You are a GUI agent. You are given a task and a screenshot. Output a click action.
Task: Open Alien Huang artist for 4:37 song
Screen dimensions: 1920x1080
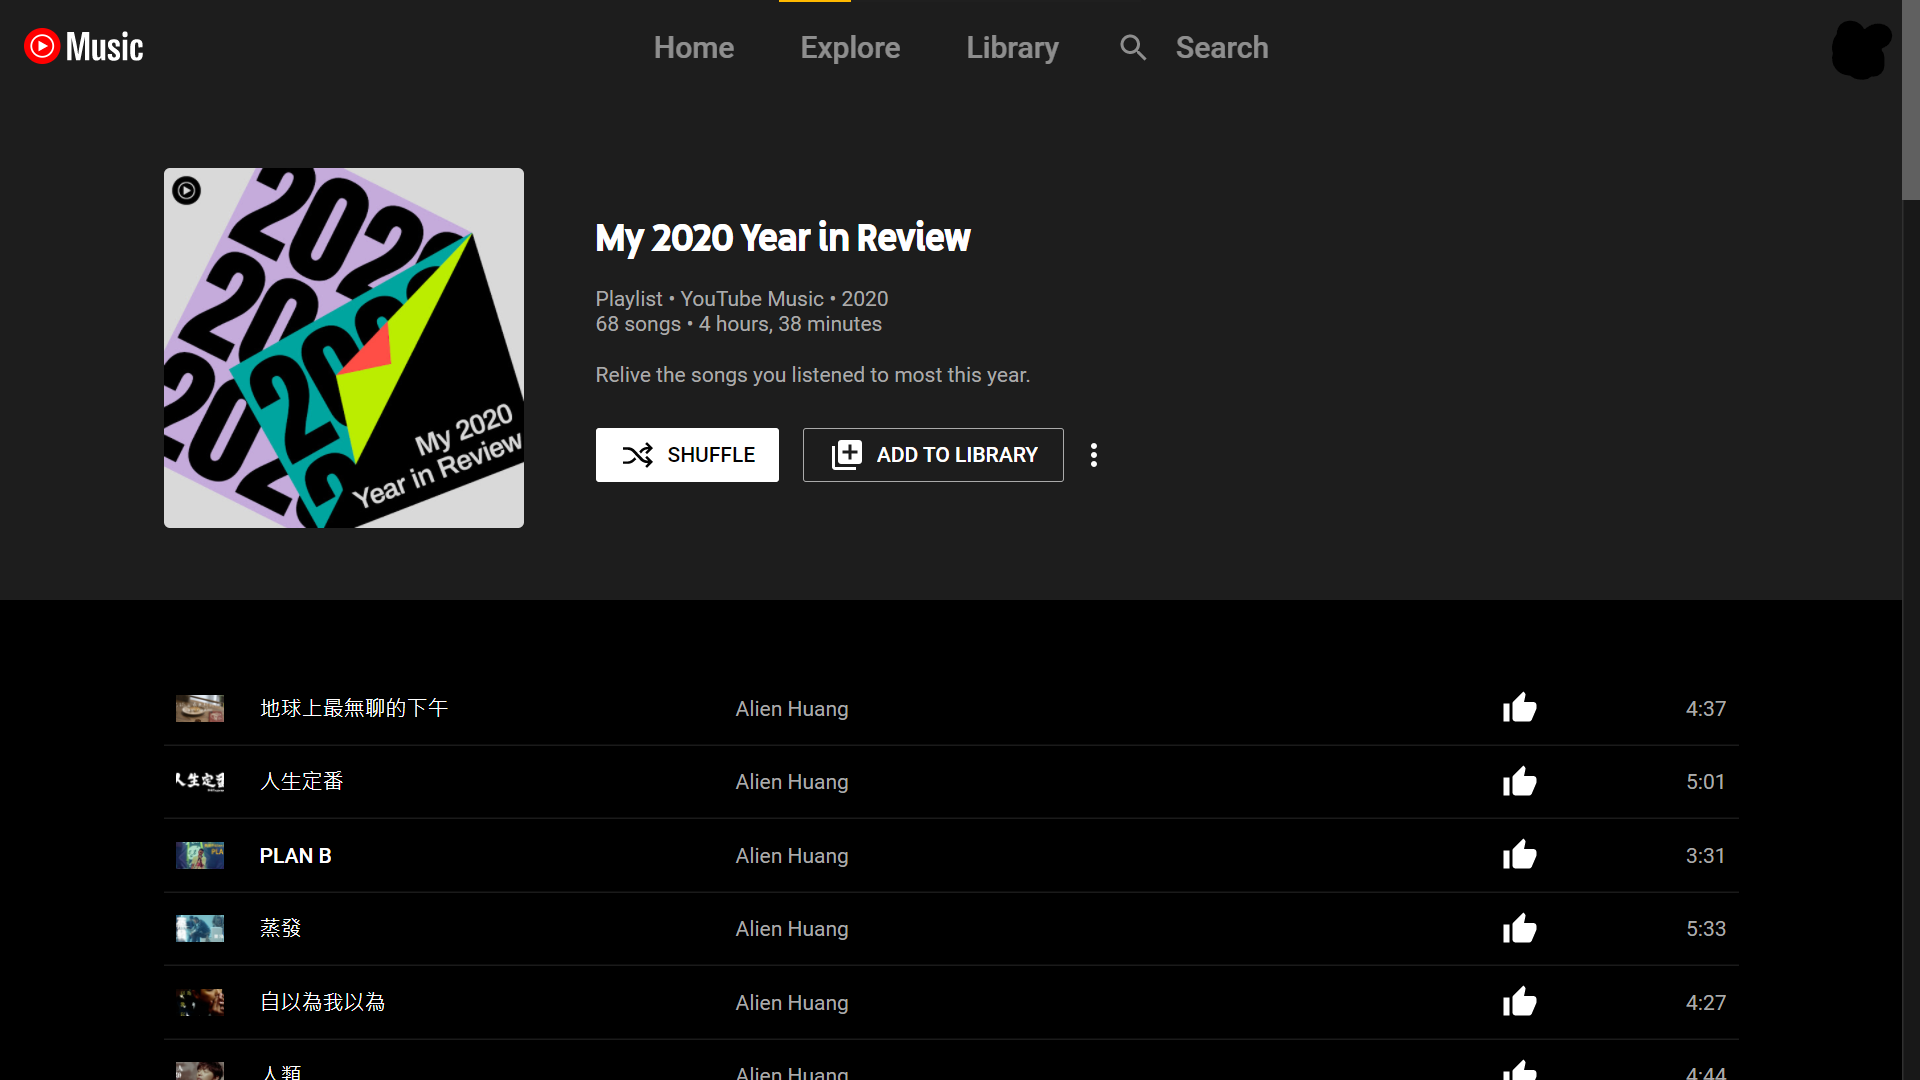click(x=792, y=709)
